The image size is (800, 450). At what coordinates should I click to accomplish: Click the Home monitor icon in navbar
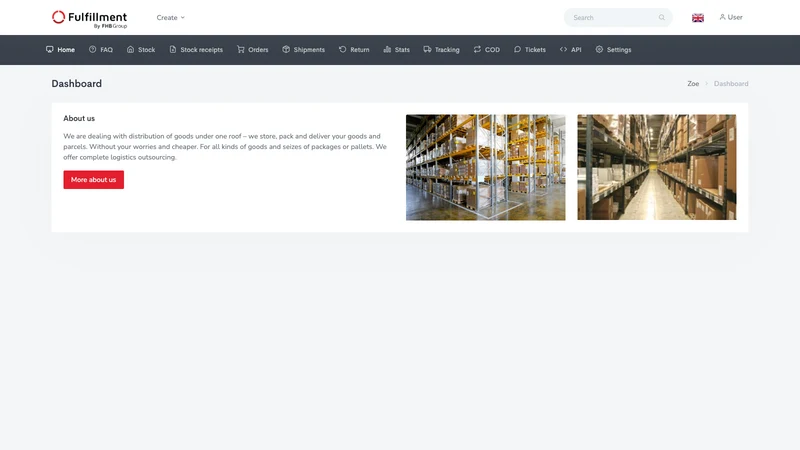pos(49,49)
